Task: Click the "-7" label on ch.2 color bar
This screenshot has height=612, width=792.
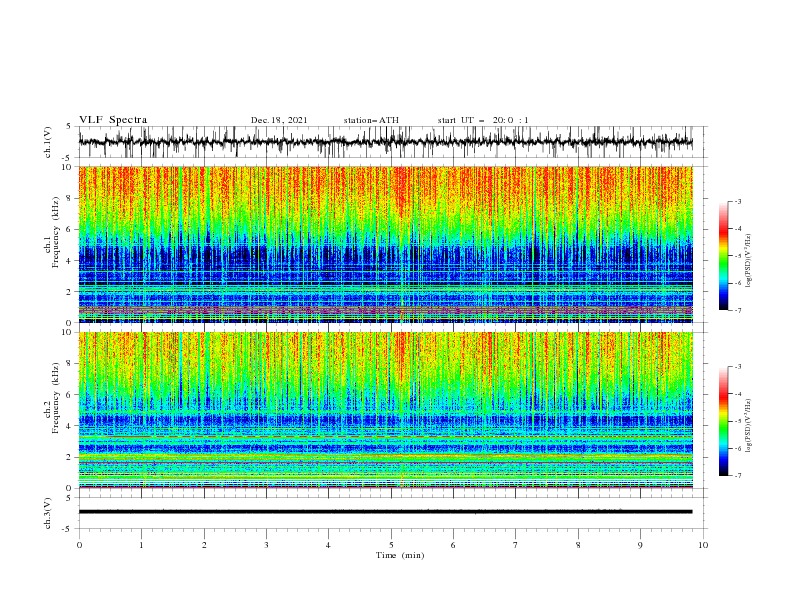Action: 737,476
